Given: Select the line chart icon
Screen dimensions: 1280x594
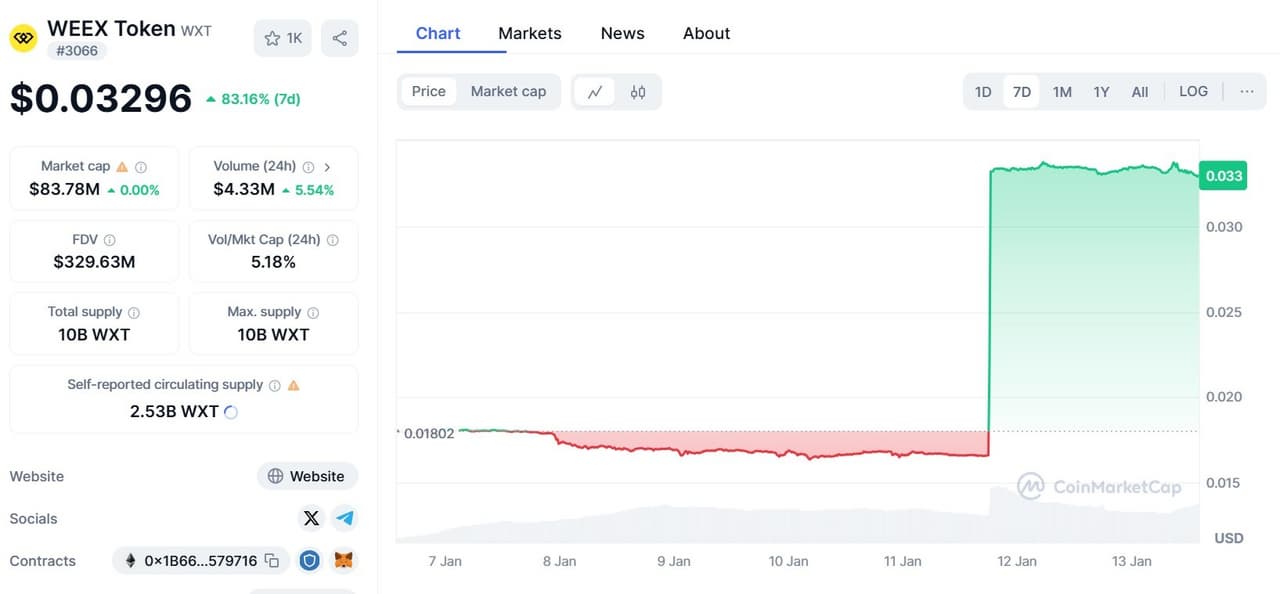Looking at the screenshot, I should pyautogui.click(x=595, y=91).
